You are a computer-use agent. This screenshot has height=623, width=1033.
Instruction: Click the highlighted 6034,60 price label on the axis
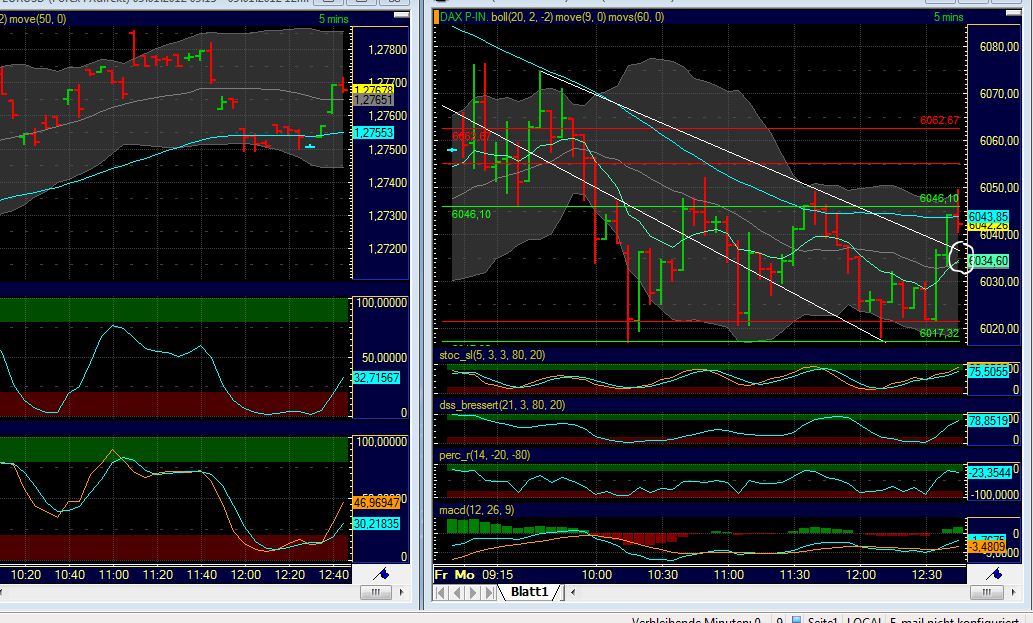point(990,261)
